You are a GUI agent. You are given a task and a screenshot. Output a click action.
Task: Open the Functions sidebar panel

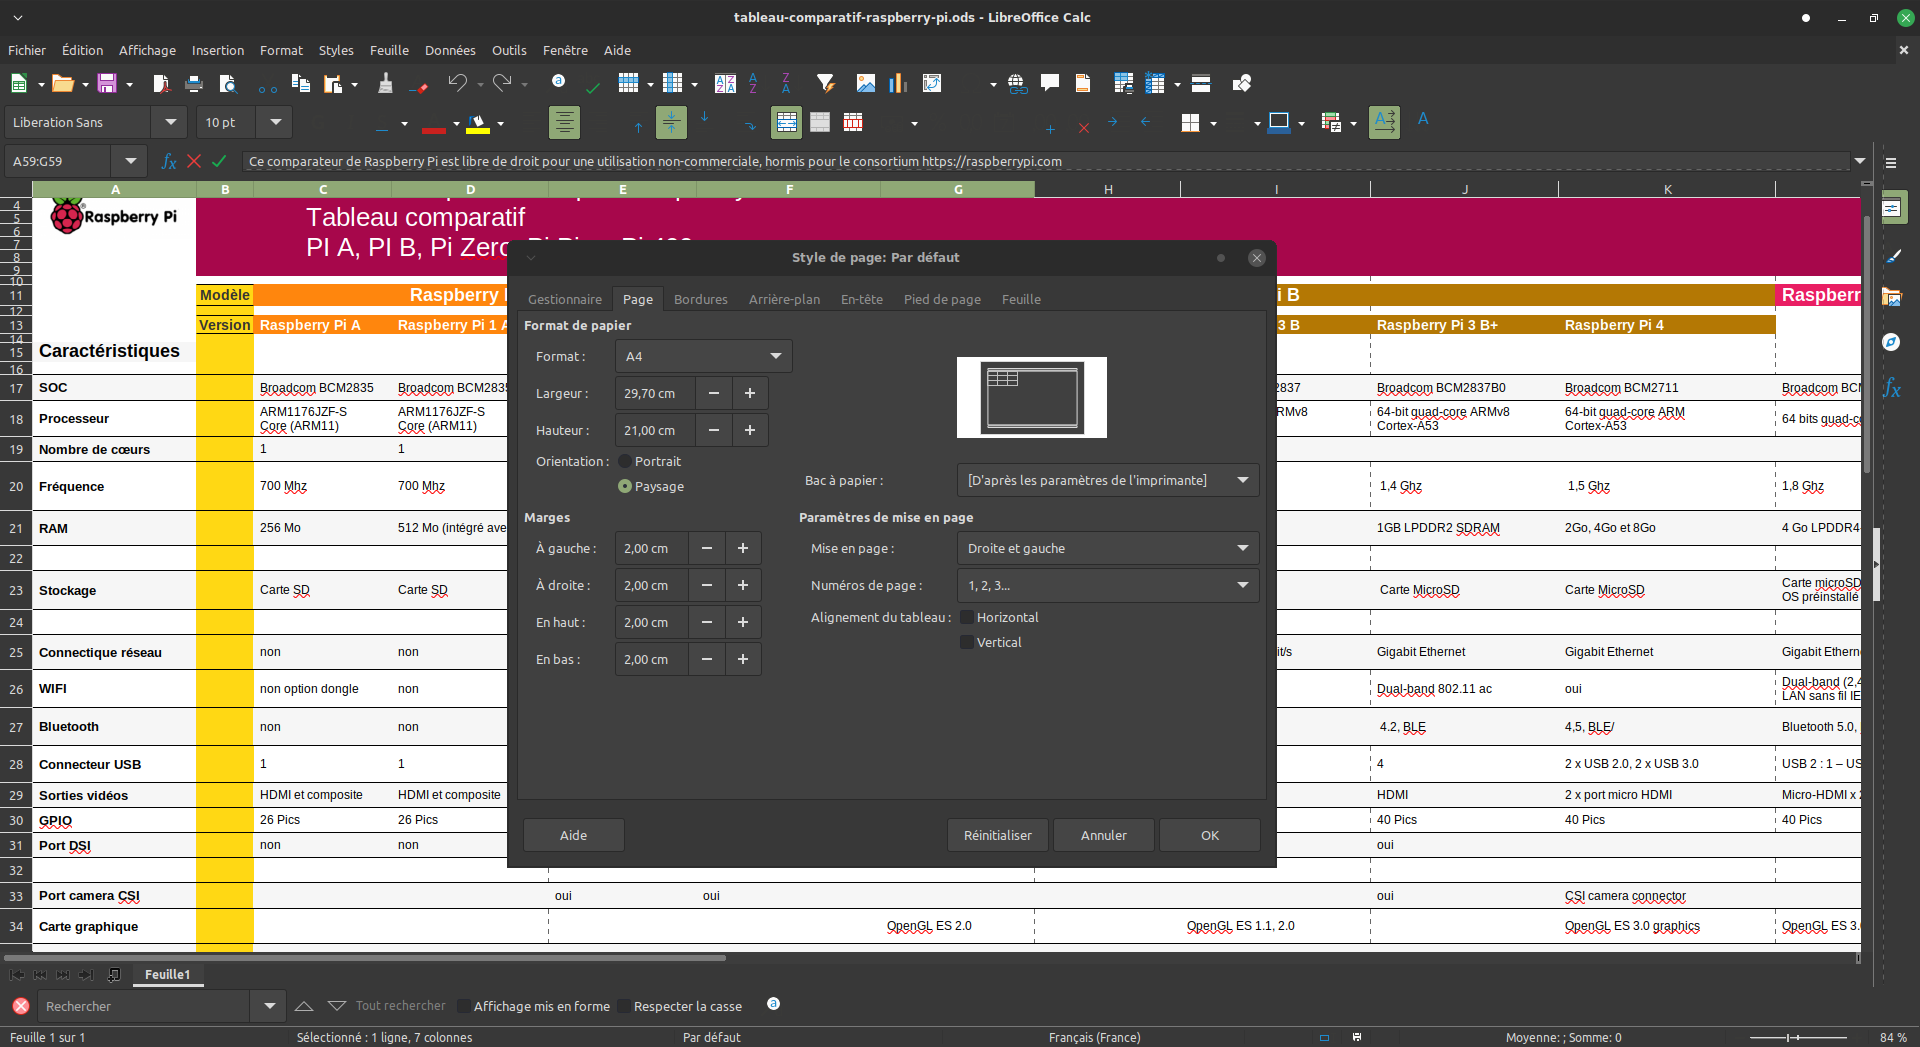point(1891,388)
